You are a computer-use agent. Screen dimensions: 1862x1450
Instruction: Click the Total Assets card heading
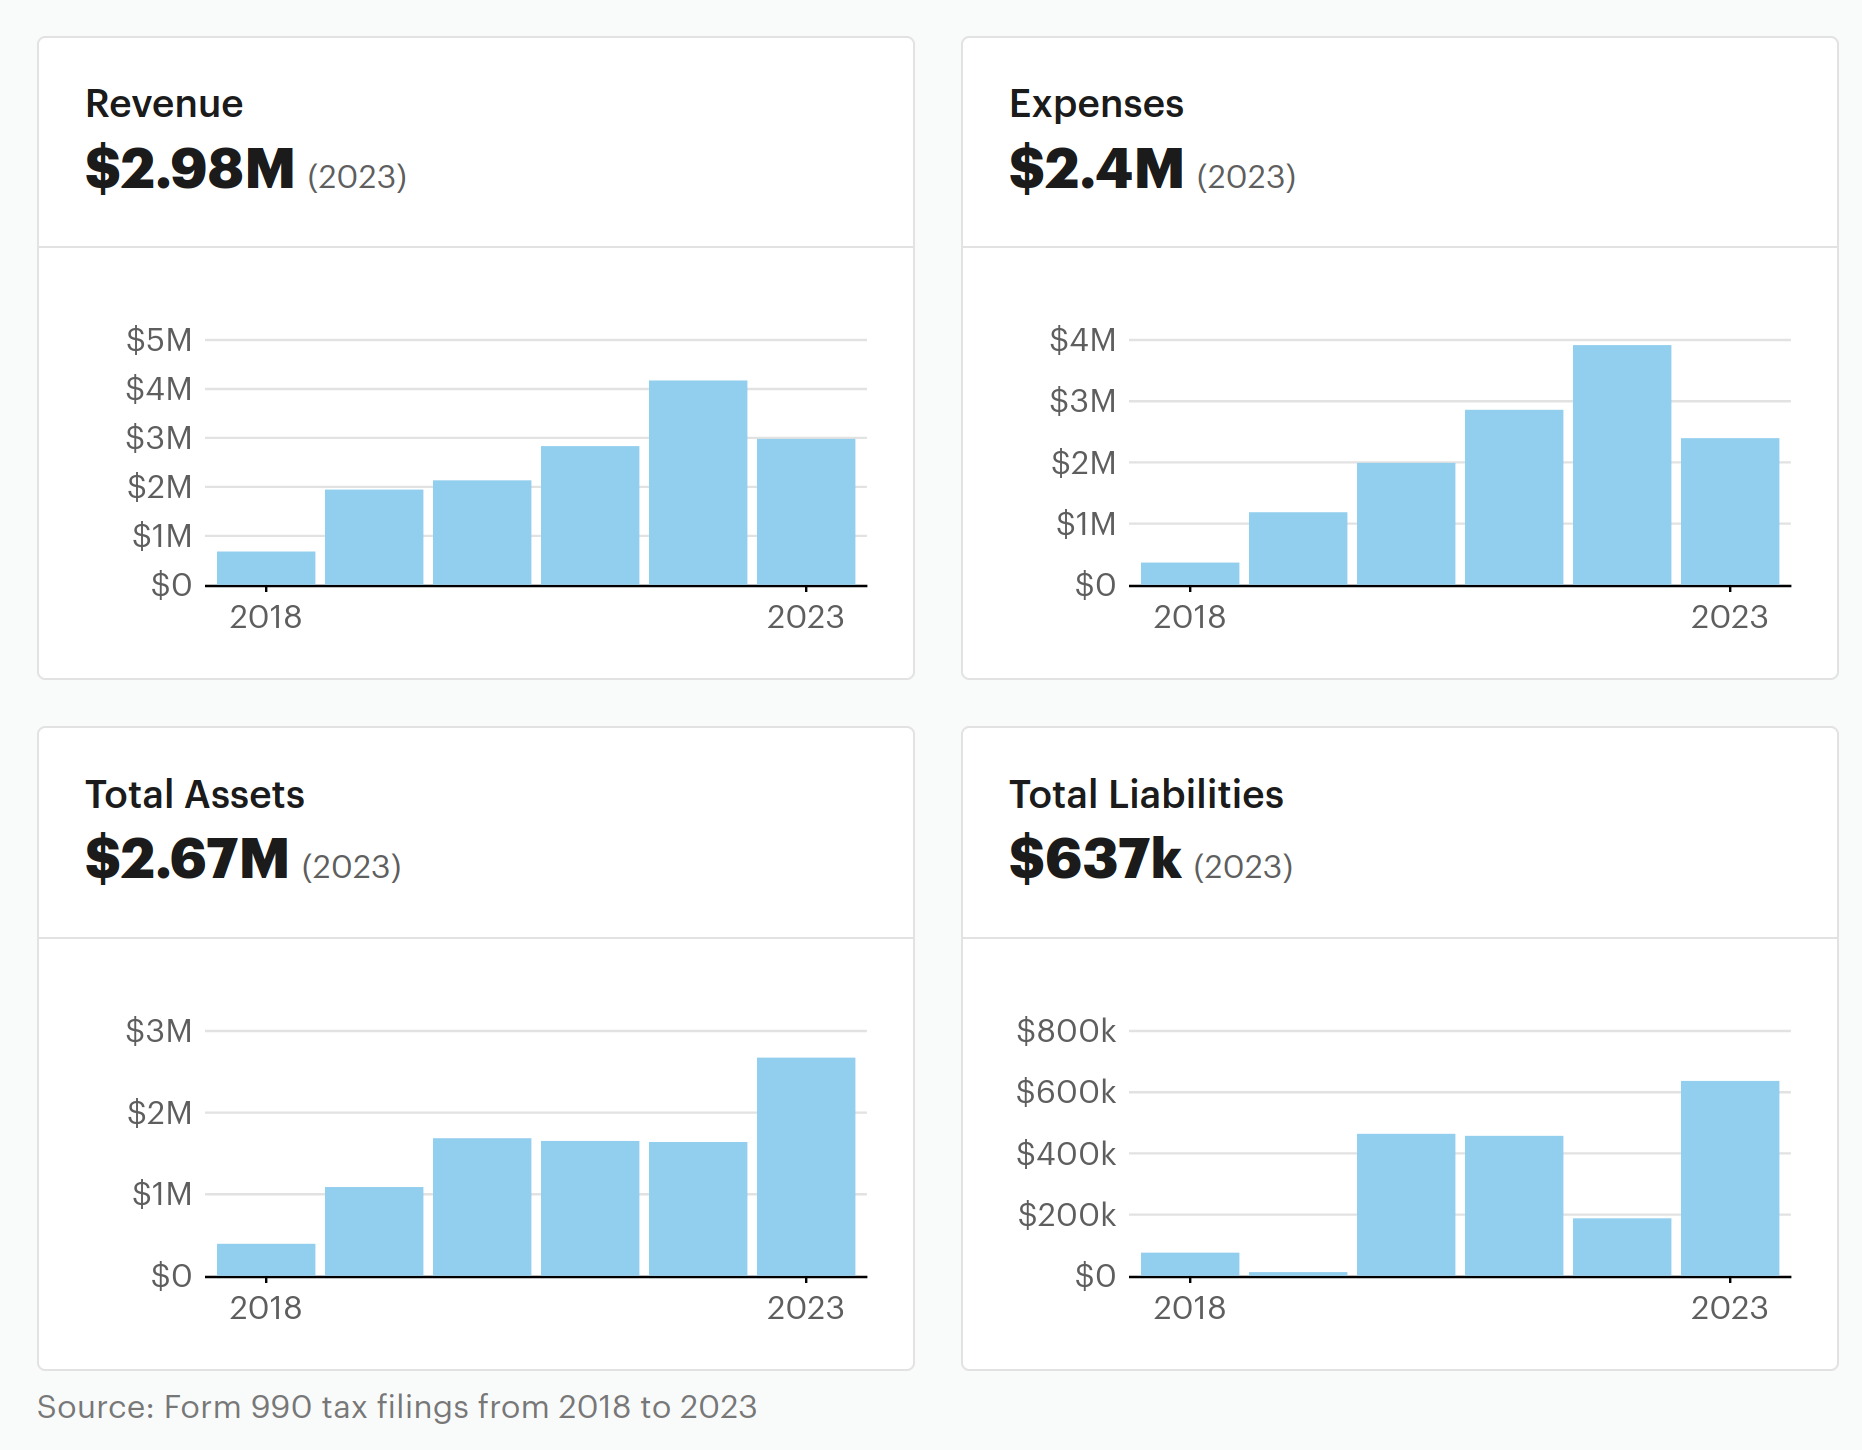[195, 794]
